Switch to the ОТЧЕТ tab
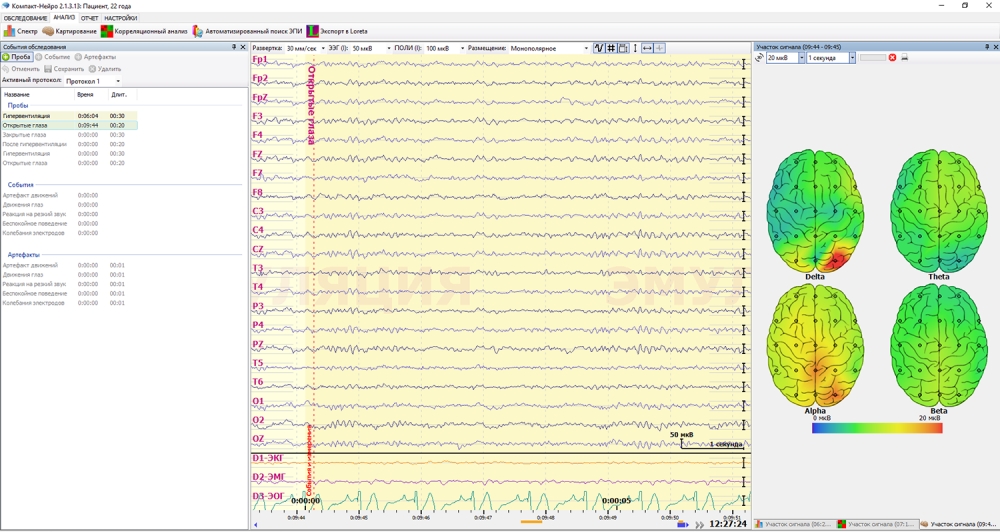This screenshot has height=532, width=1000. pos(89,18)
